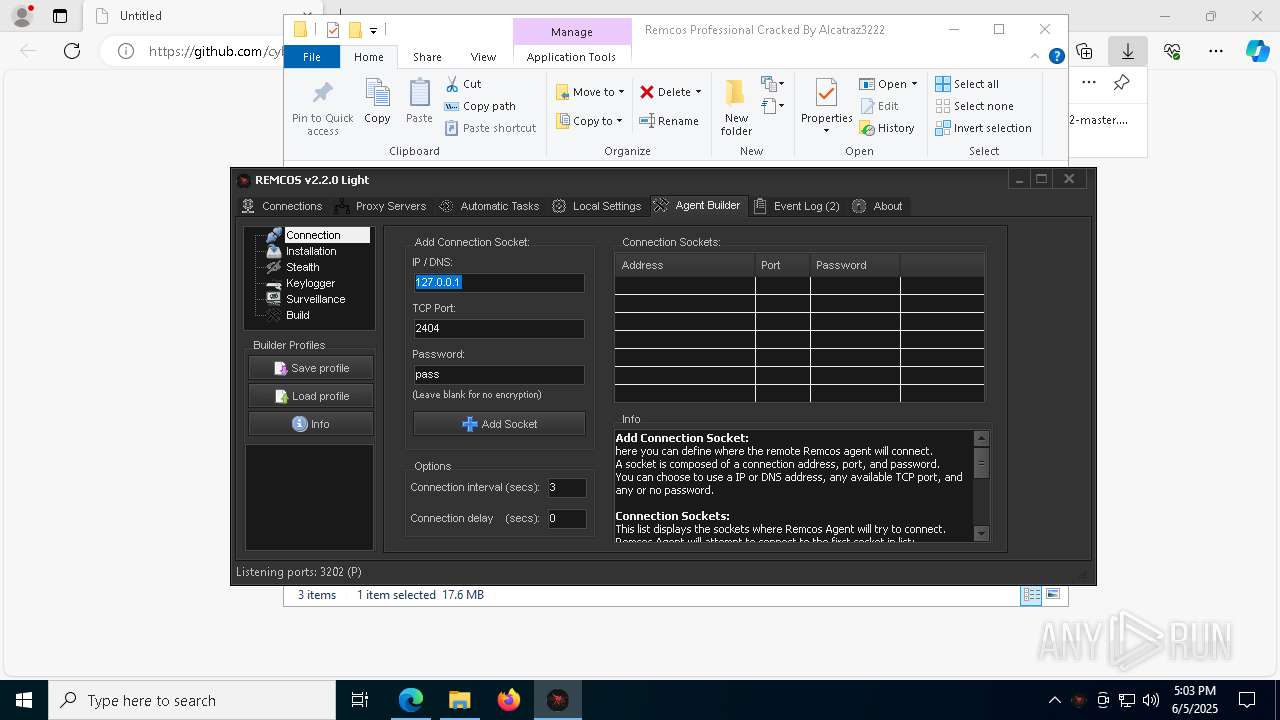The width and height of the screenshot is (1280, 720).
Task: Open the Application Tools ribbon tab
Action: [571, 57]
